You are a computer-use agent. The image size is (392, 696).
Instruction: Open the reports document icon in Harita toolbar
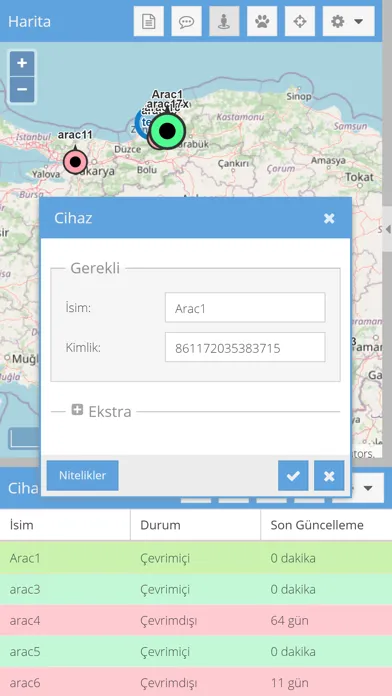coord(149,21)
